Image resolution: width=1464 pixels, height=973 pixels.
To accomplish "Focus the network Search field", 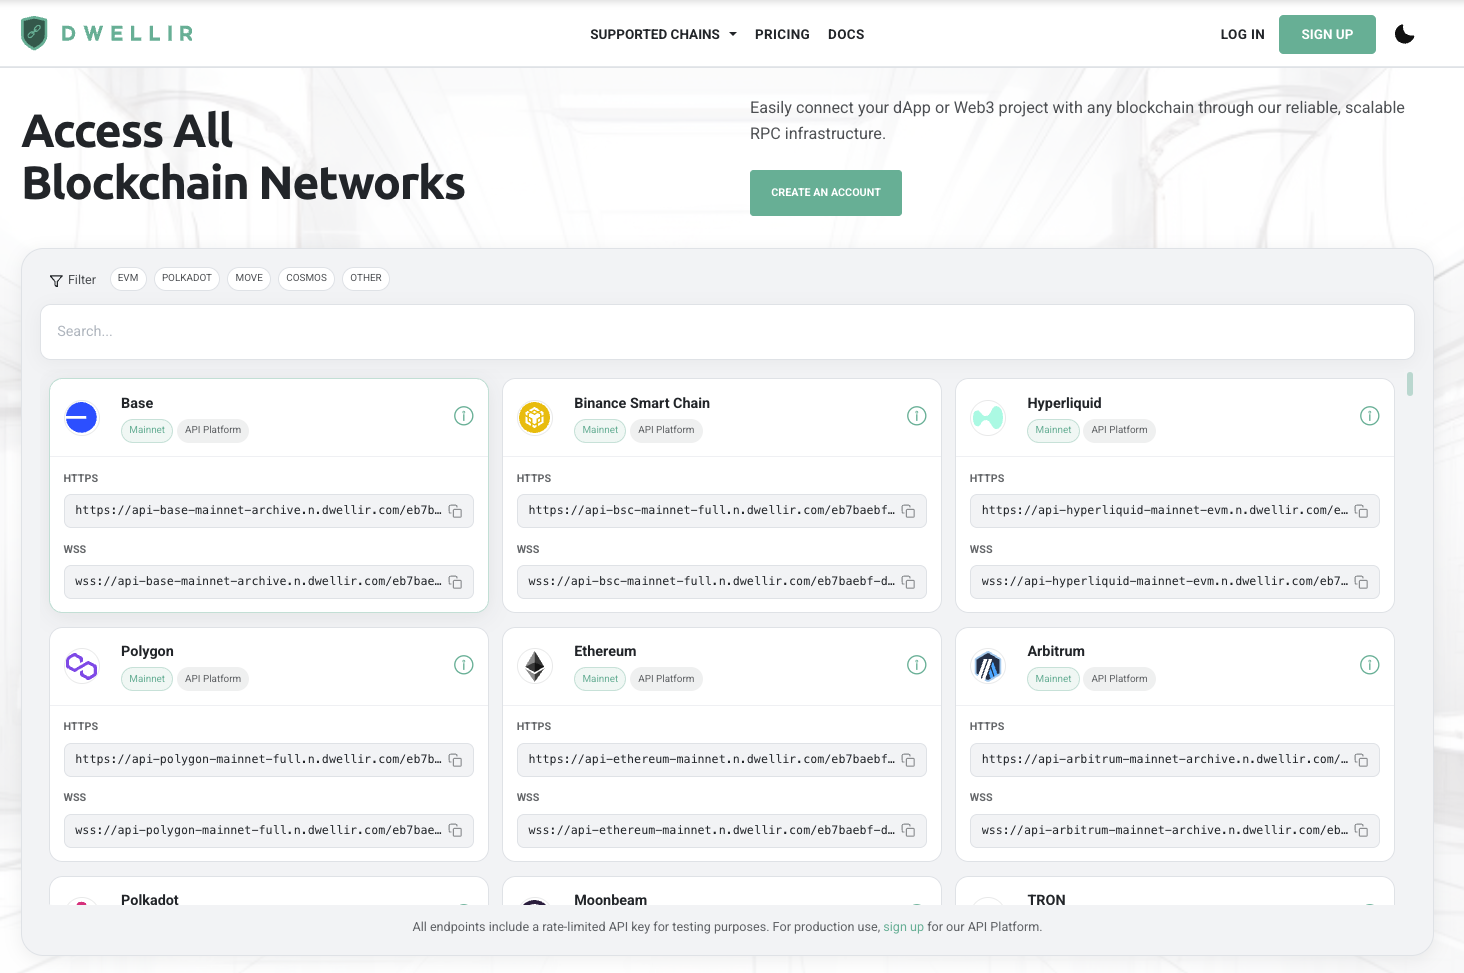I will point(727,332).
